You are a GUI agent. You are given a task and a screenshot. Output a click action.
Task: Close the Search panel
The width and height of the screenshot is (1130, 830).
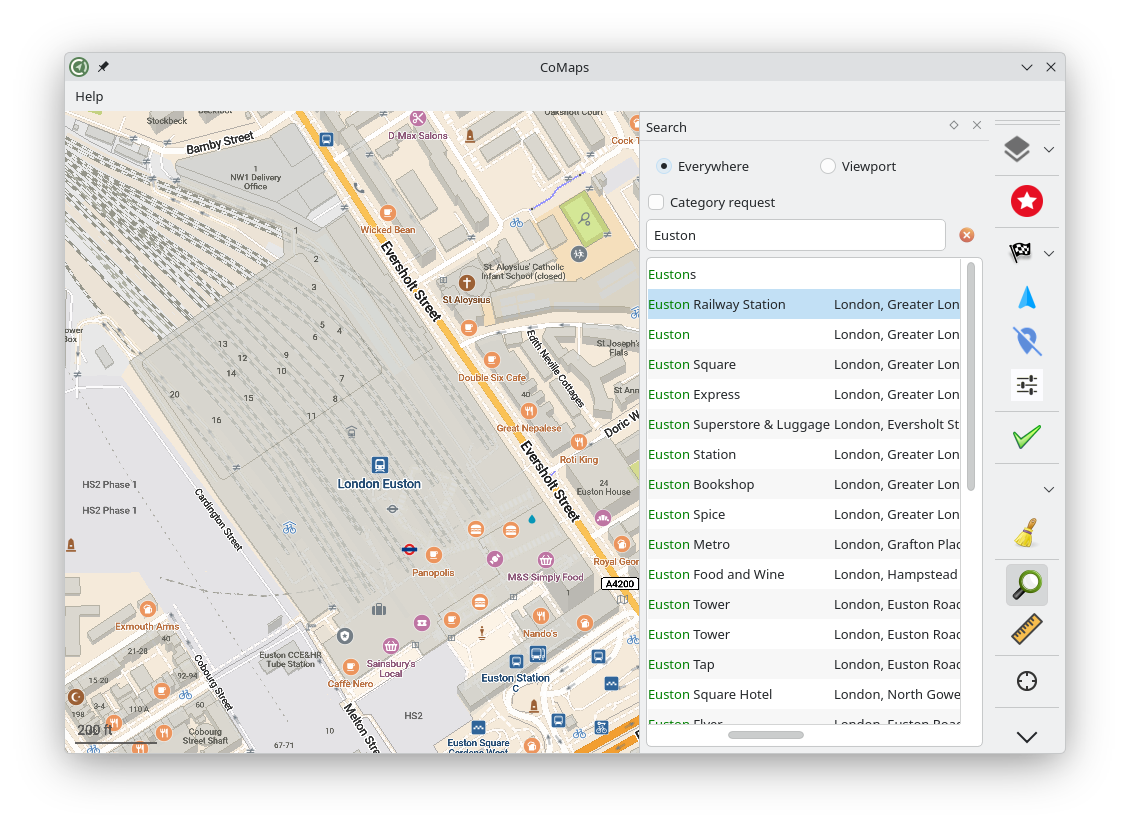[x=977, y=125]
